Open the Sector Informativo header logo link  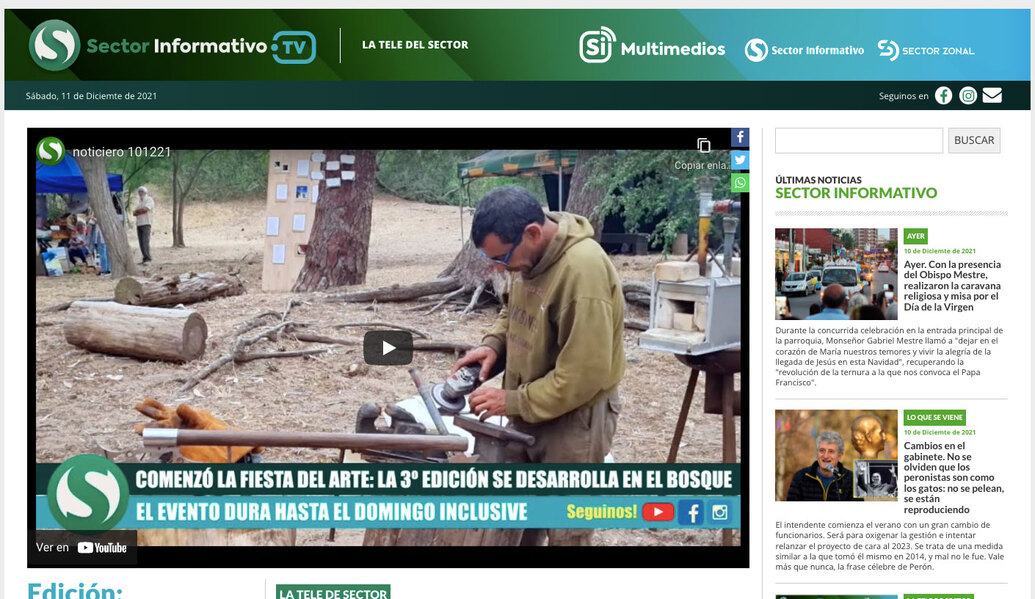(x=804, y=50)
